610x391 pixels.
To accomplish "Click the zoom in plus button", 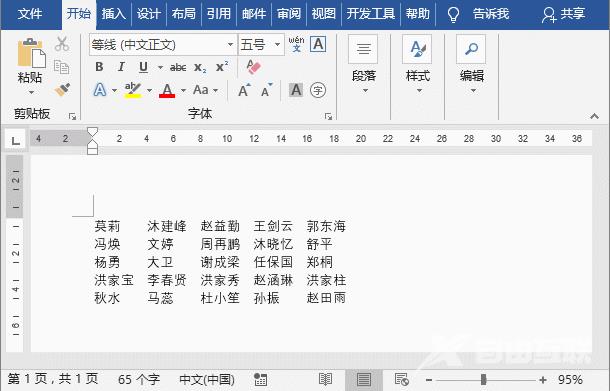I will tap(543, 380).
